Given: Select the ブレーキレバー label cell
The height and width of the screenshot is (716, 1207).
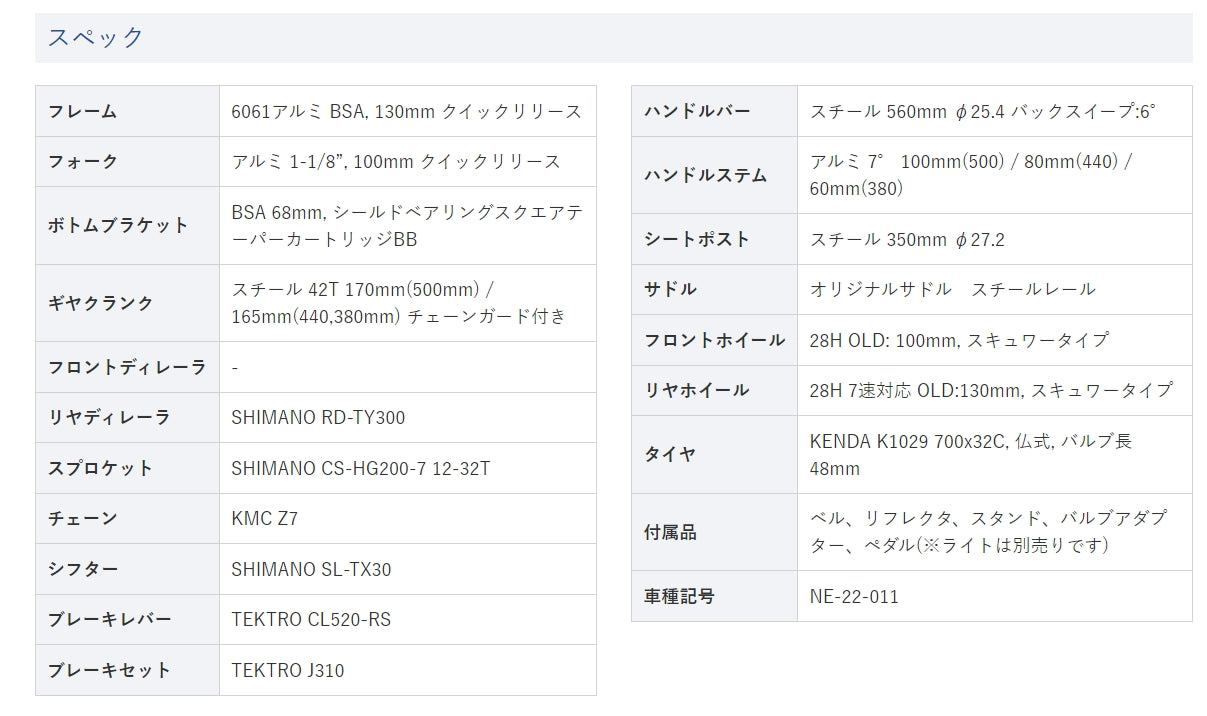Looking at the screenshot, I should (127, 619).
